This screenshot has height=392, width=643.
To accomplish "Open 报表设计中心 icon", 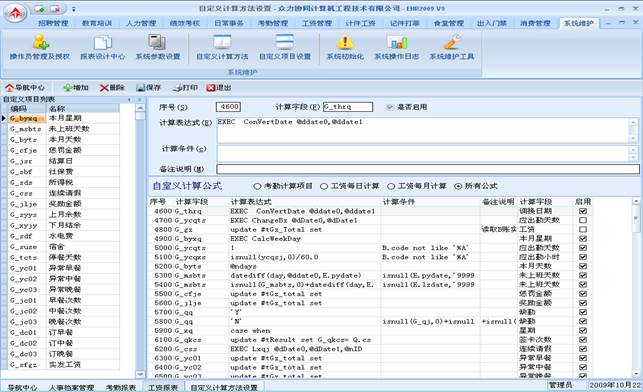I will point(103,48).
